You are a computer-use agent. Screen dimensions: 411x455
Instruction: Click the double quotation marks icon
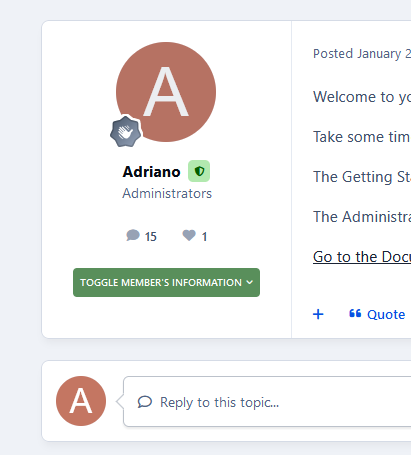click(x=355, y=313)
